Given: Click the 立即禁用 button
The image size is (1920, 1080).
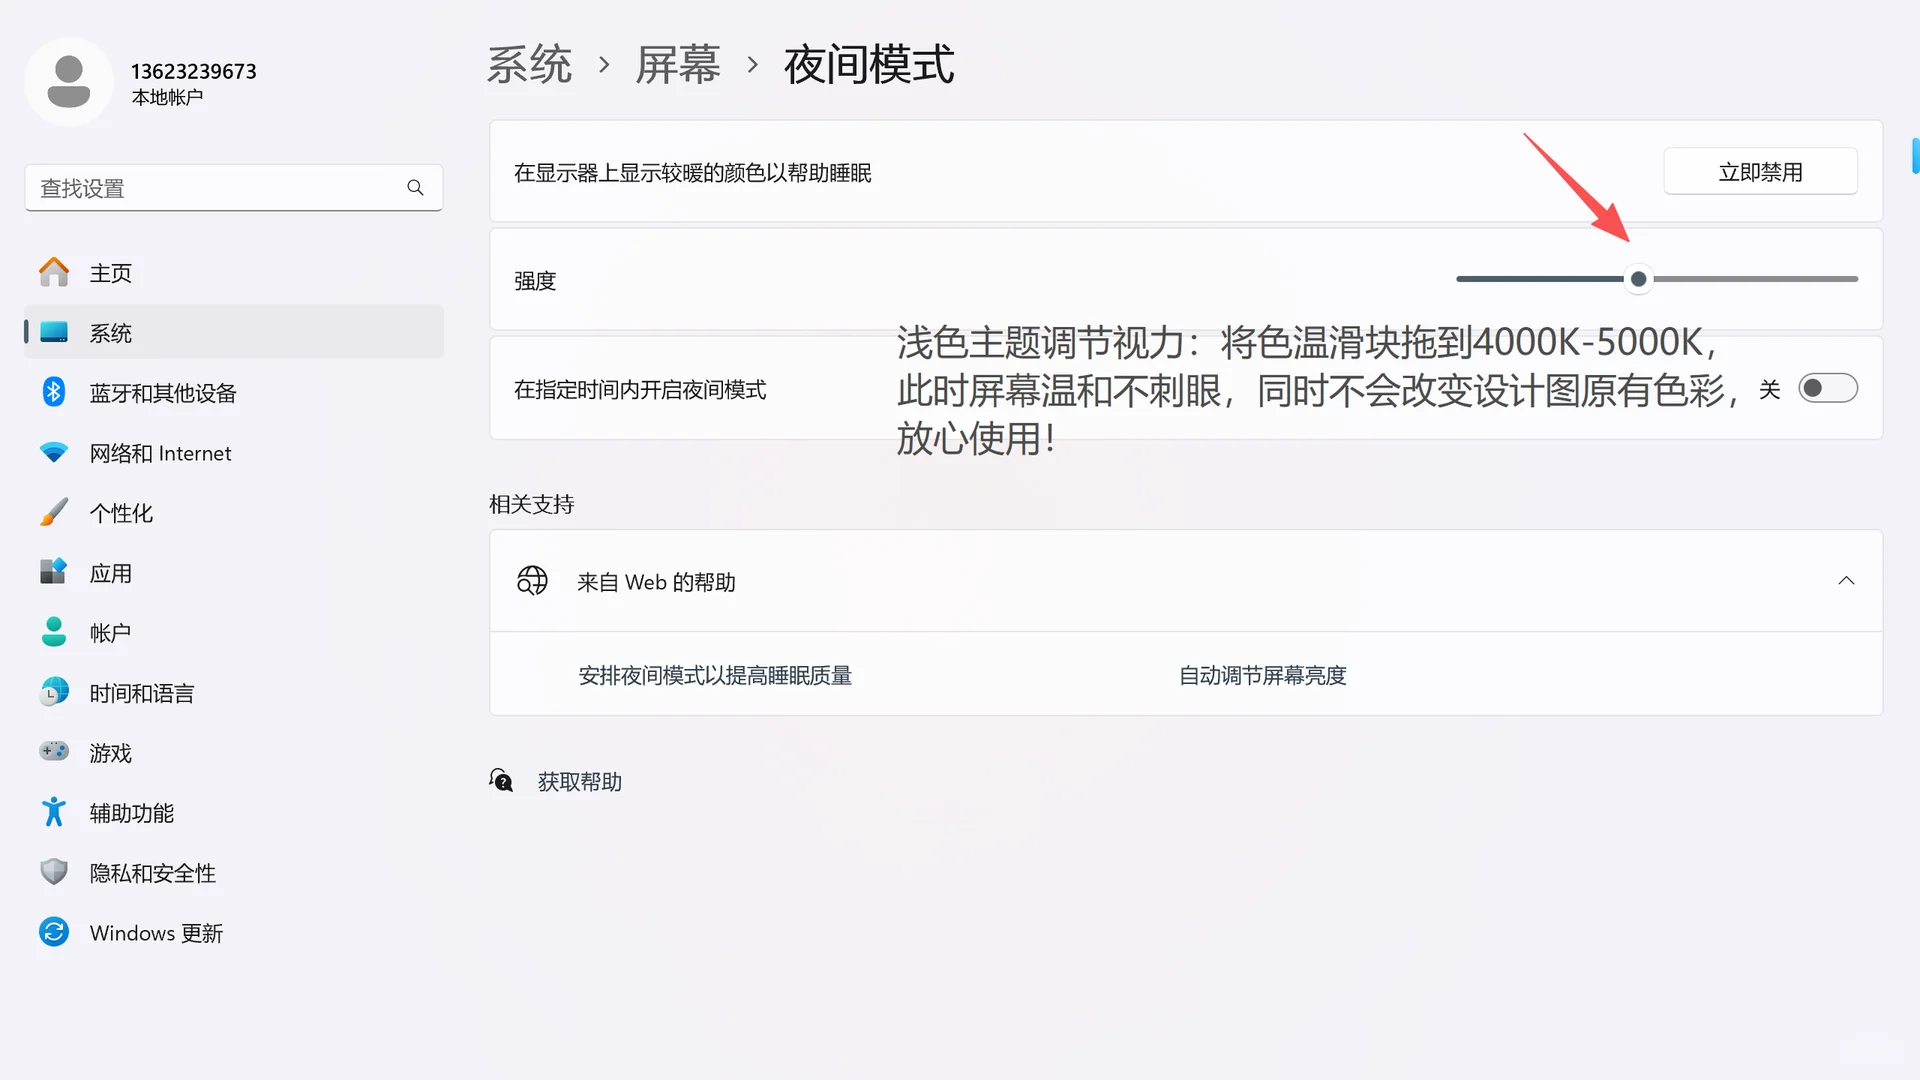Looking at the screenshot, I should point(1760,171).
